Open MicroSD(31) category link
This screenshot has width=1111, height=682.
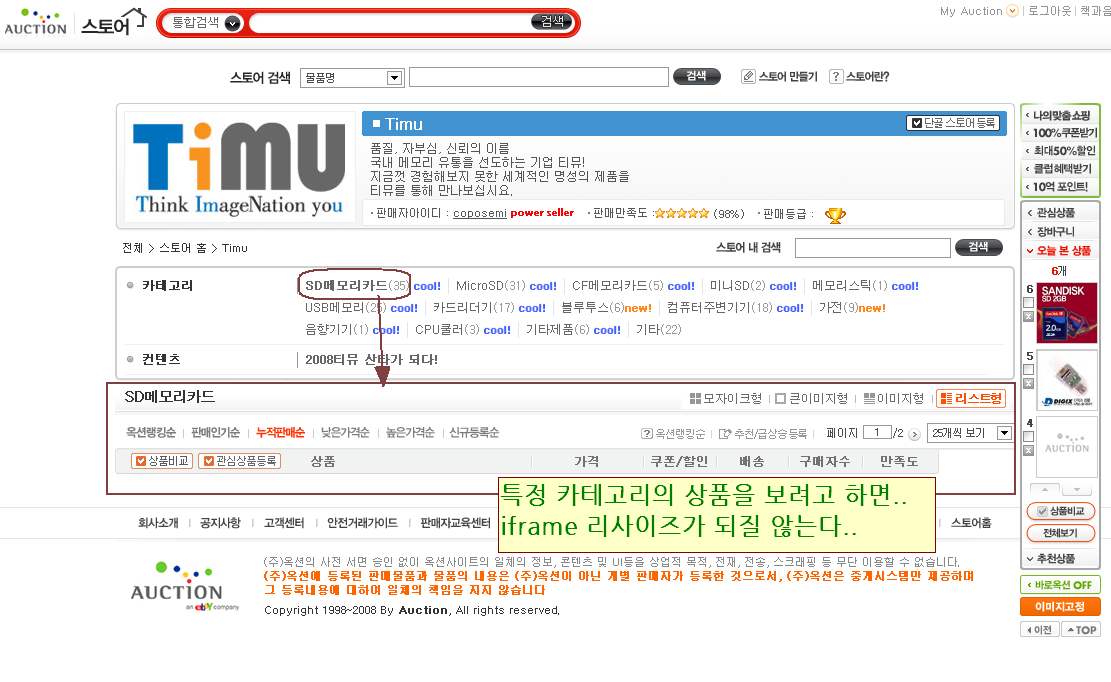[x=490, y=286]
